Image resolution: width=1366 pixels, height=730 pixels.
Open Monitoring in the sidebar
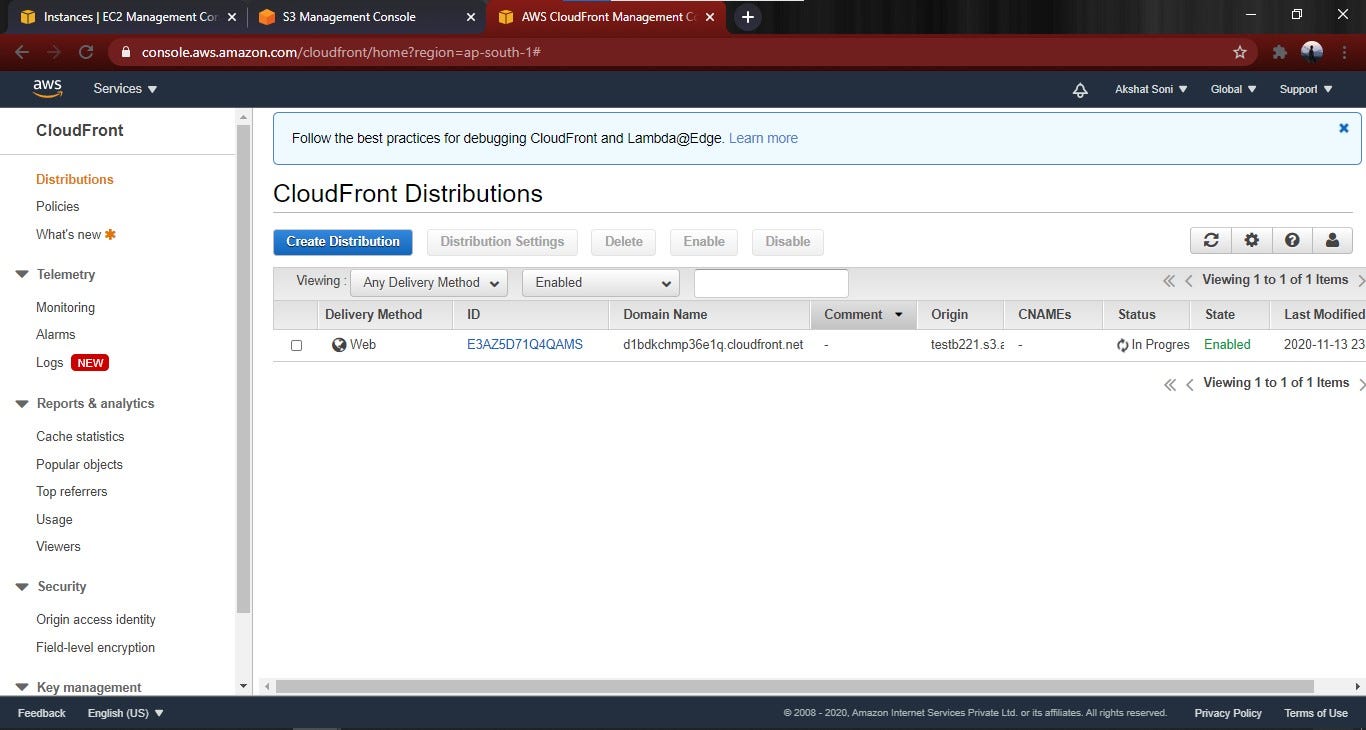(66, 307)
